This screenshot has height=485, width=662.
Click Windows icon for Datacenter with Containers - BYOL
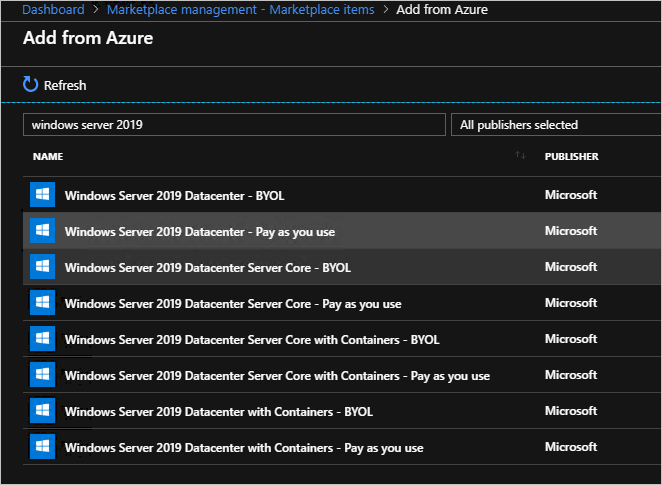tap(42, 411)
